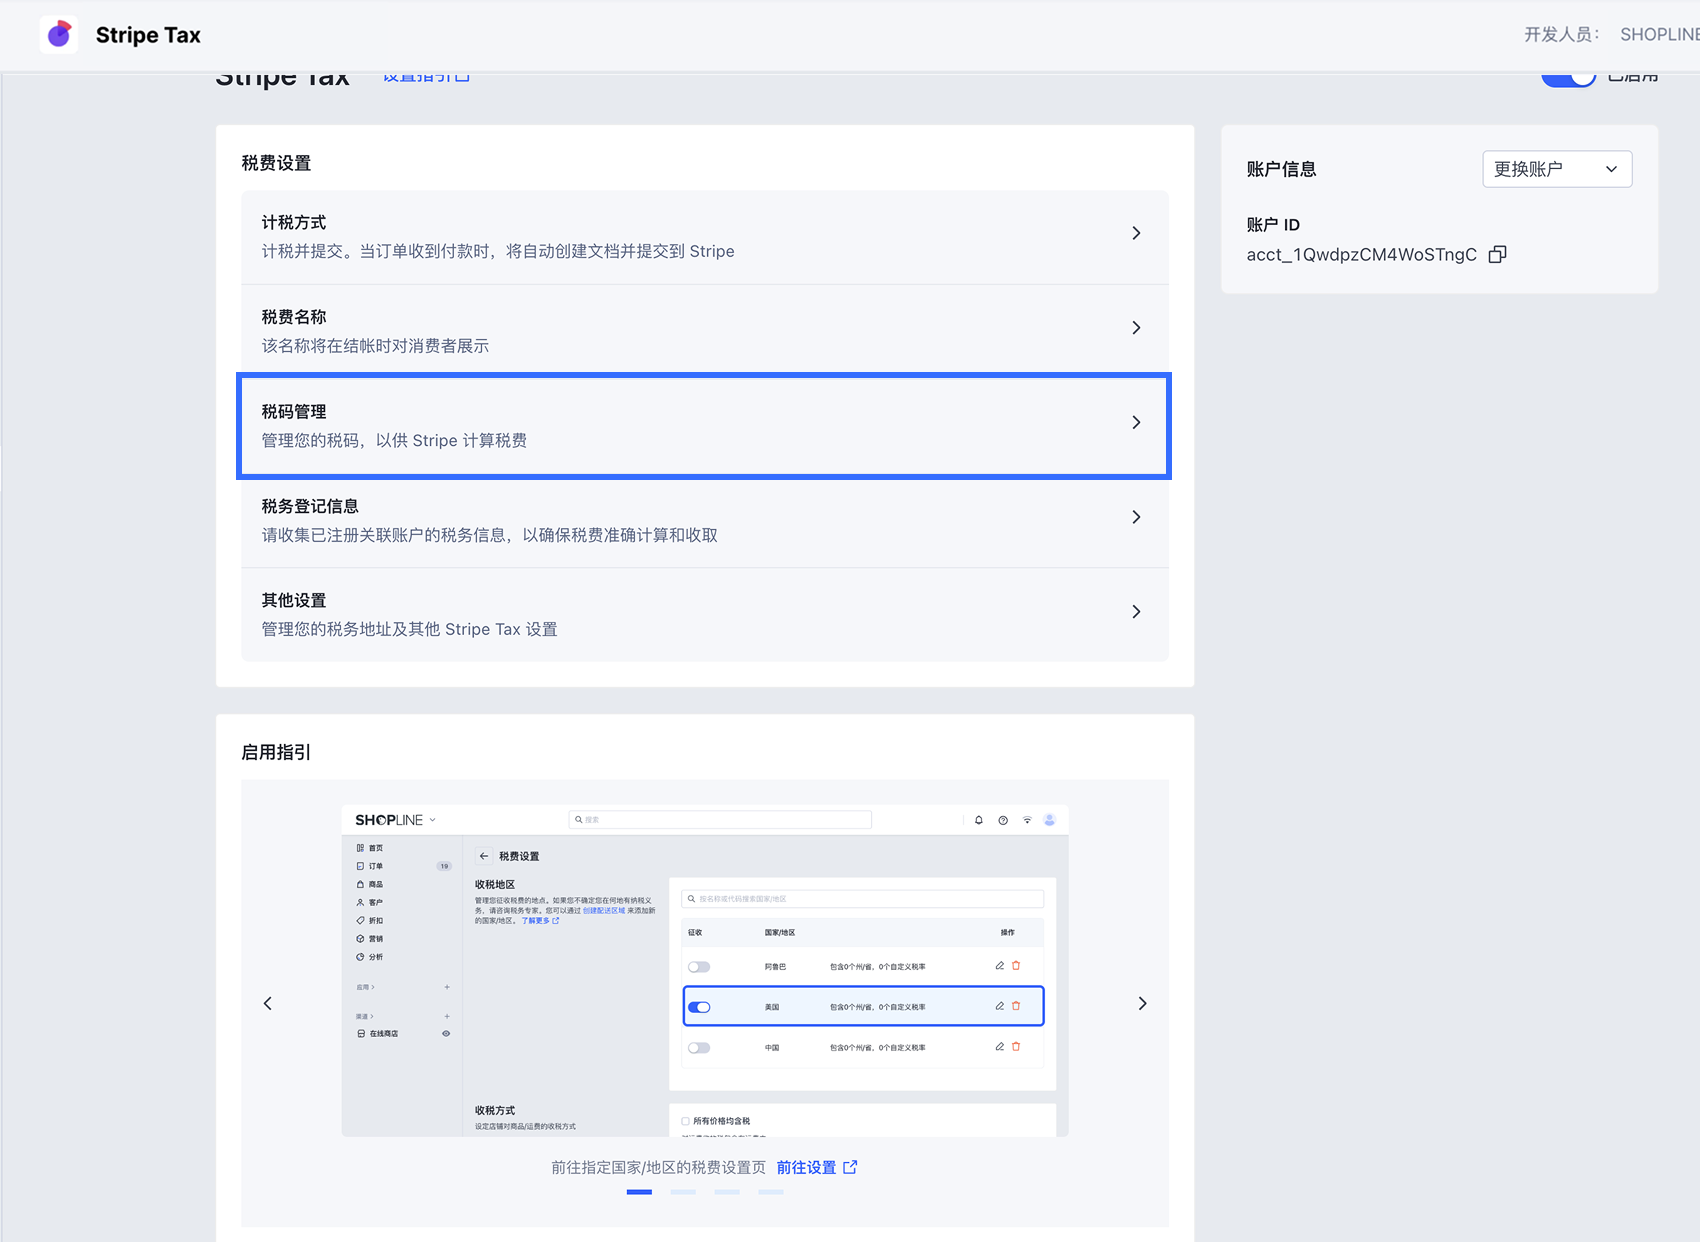Open the 税码管理 settings row

click(705, 426)
